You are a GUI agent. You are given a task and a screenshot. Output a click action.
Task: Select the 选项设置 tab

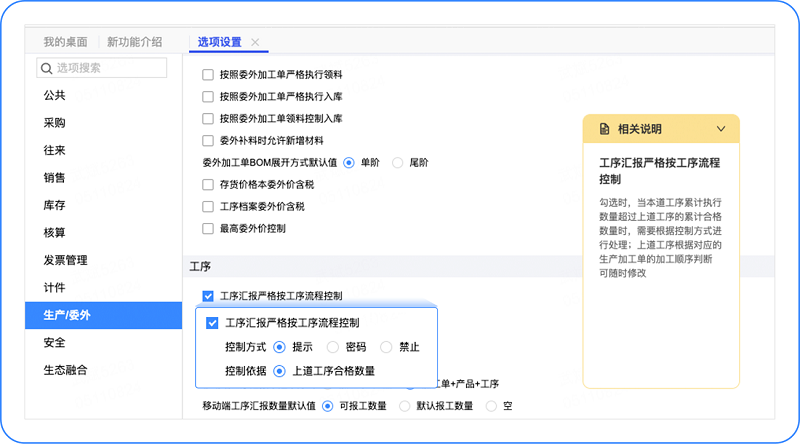pos(219,42)
